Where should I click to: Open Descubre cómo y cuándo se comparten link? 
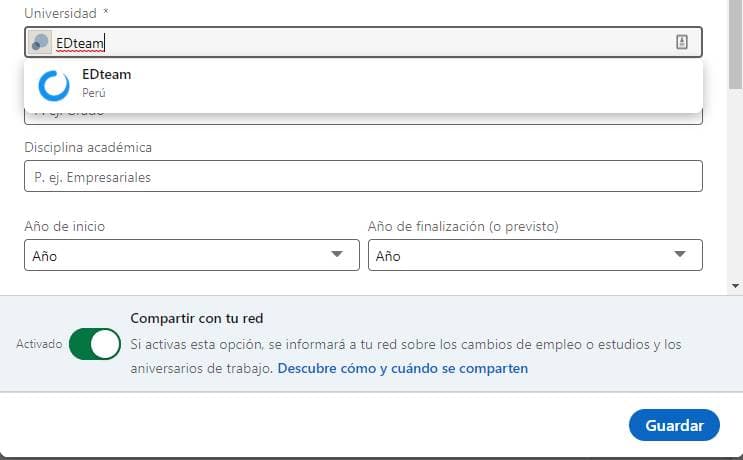click(403, 369)
